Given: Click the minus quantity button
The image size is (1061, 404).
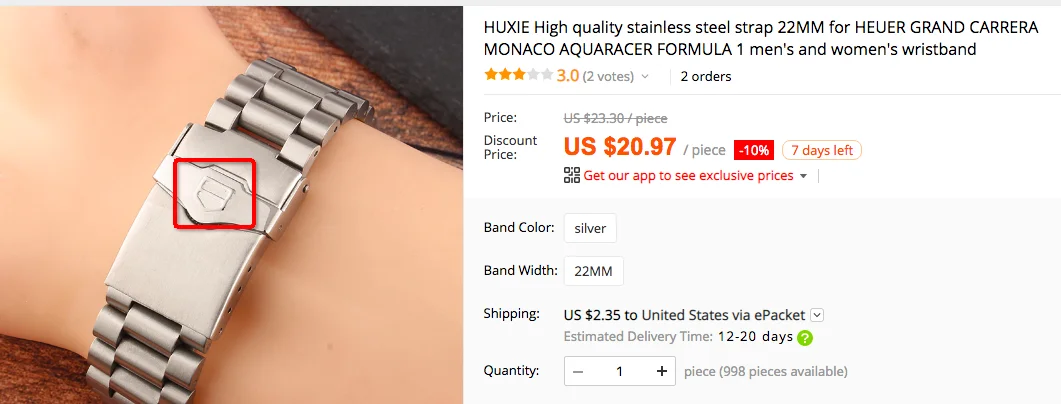Looking at the screenshot, I should coord(578,371).
